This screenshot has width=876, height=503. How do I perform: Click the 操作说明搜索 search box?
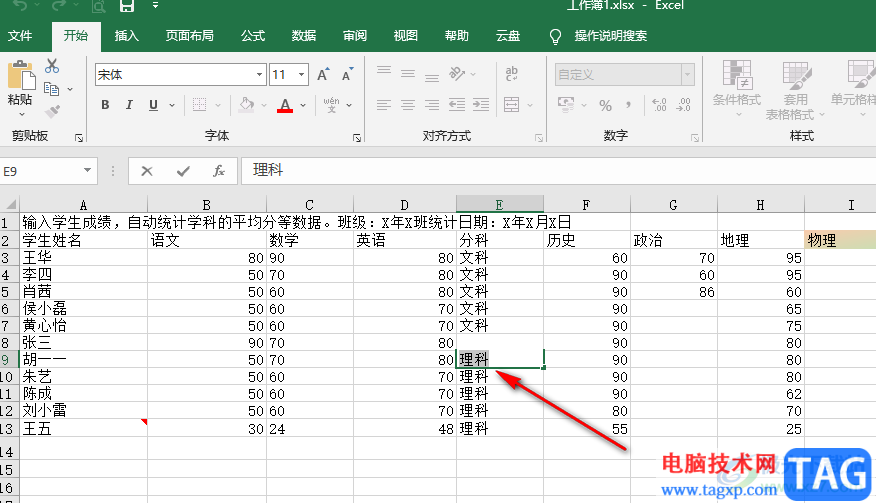(x=610, y=36)
